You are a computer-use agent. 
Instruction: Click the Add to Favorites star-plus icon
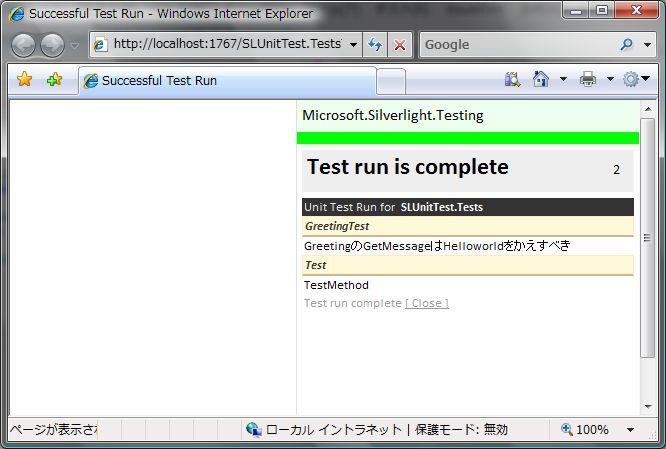tap(54, 79)
